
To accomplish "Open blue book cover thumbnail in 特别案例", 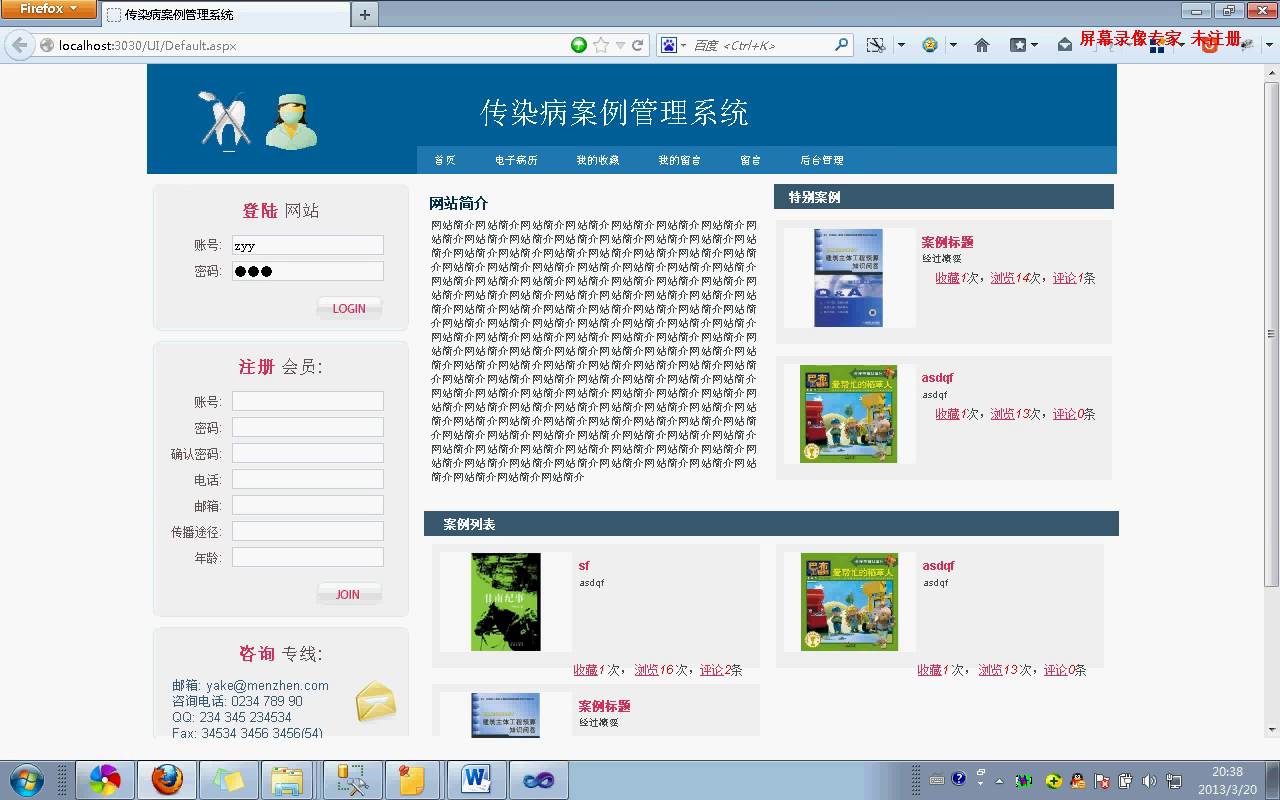I will click(848, 277).
